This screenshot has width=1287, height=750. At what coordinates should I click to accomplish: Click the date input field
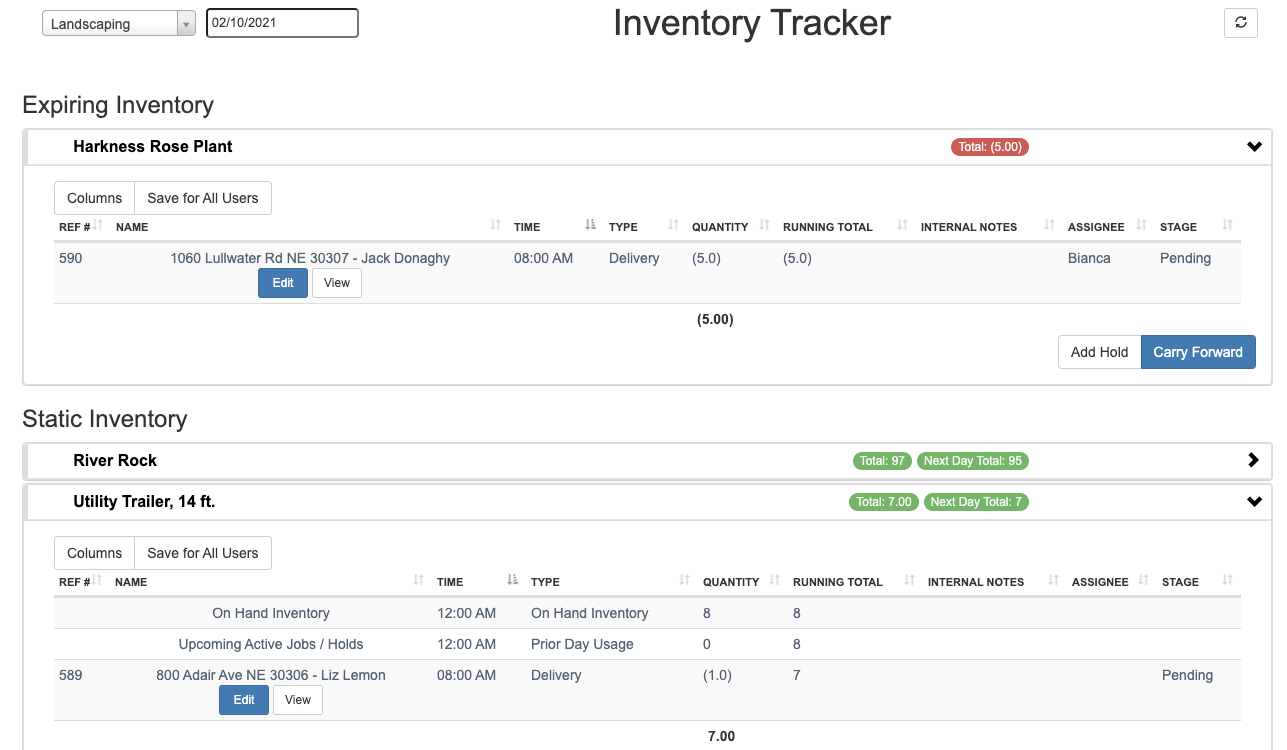click(x=282, y=23)
